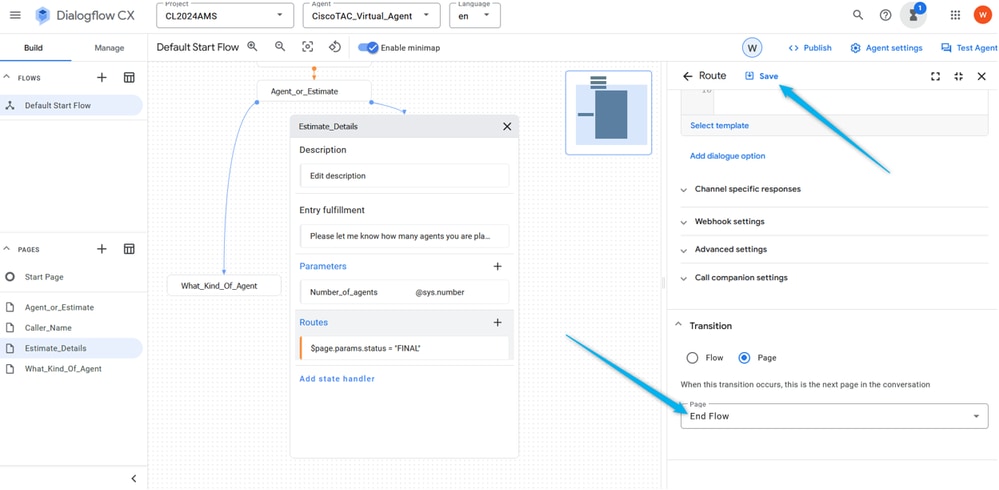Select the Flow radio button
The height and width of the screenshot is (490, 999).
pyautogui.click(x=692, y=358)
